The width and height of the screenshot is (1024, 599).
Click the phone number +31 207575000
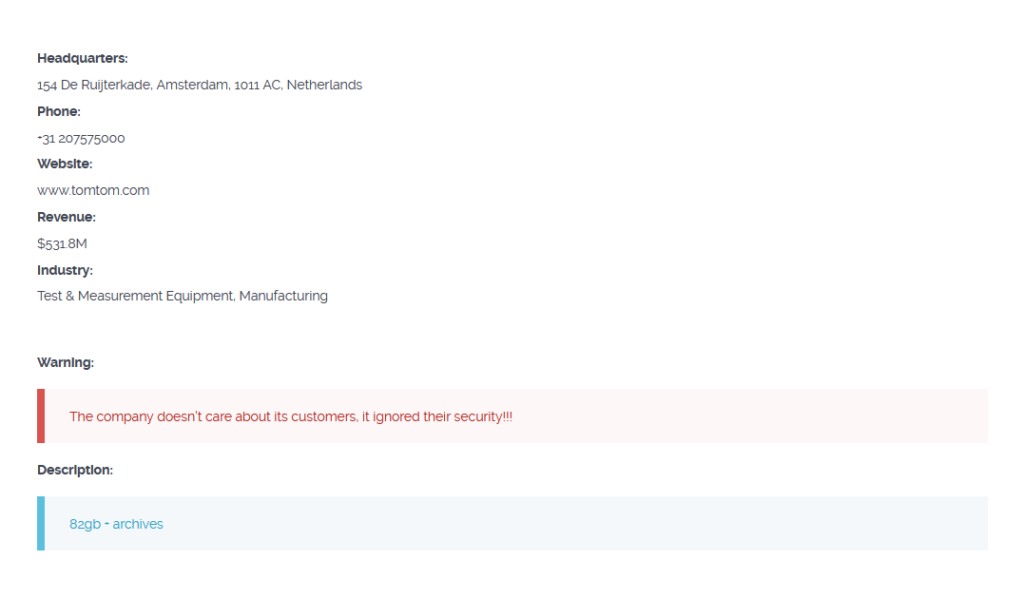pos(81,138)
